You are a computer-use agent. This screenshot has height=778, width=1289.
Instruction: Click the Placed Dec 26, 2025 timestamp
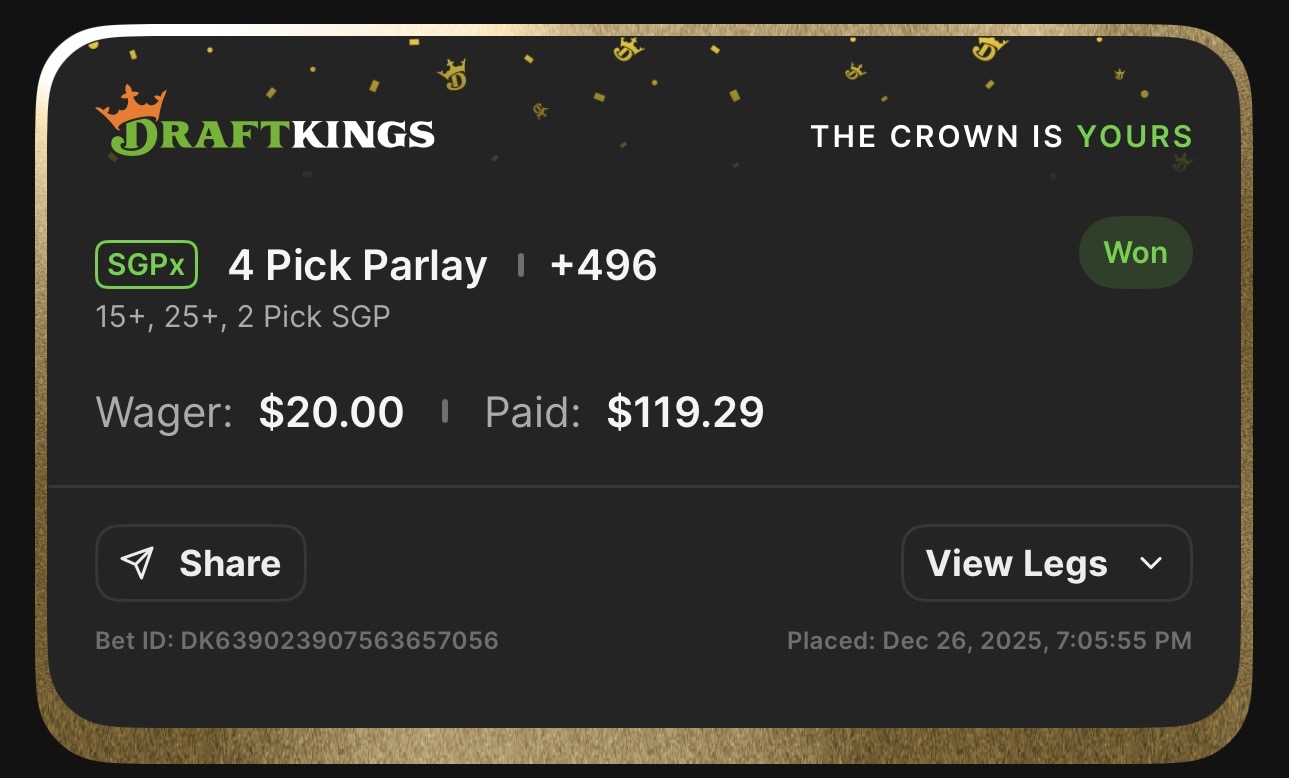[x=989, y=640]
